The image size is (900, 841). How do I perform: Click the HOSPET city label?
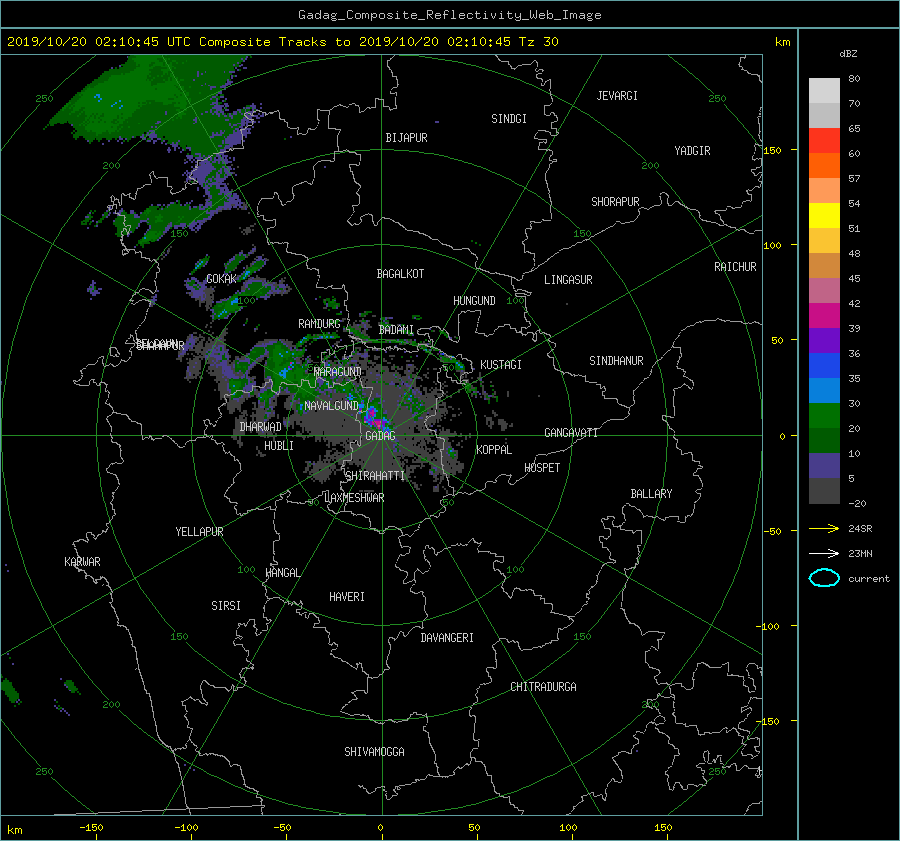click(x=542, y=468)
